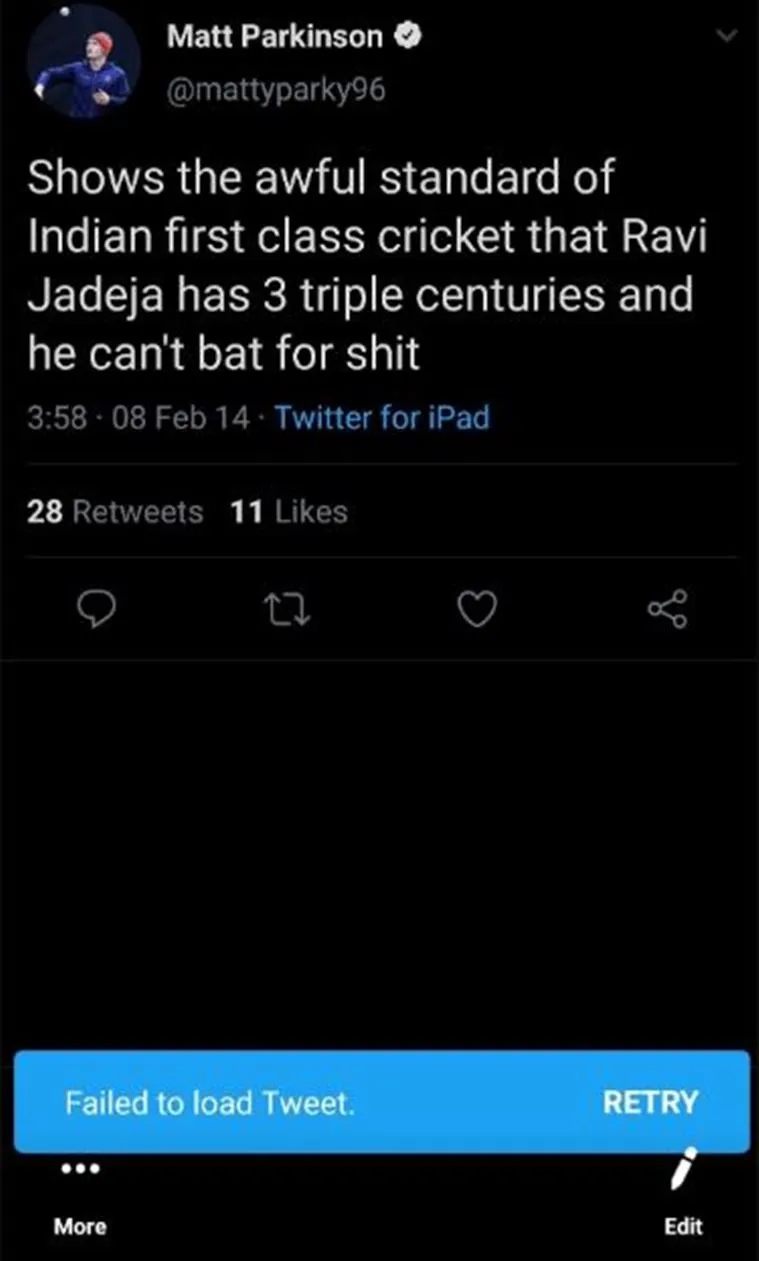Tap the three-dots icon above More
This screenshot has width=759, height=1261.
coord(79,1168)
